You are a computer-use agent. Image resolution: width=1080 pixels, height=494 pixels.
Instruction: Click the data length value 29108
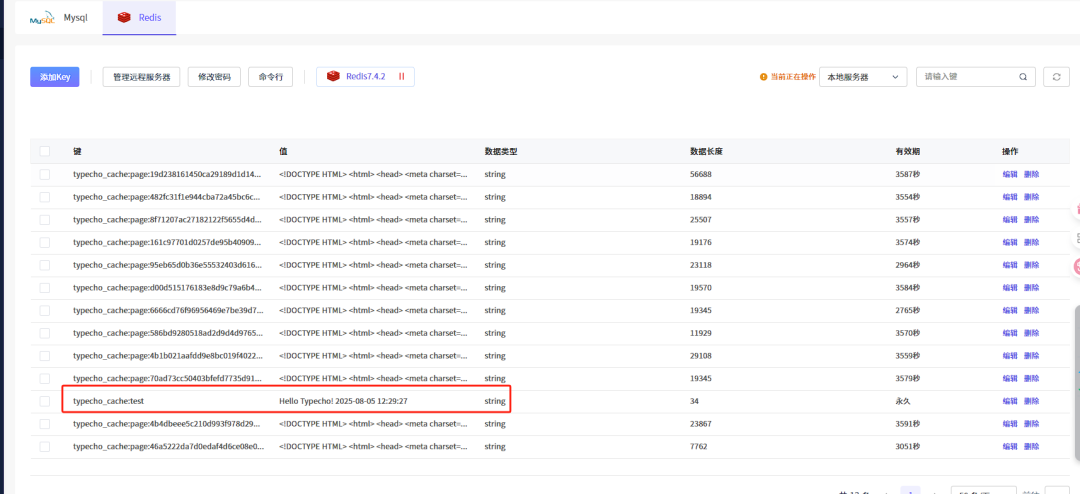pyautogui.click(x=701, y=356)
